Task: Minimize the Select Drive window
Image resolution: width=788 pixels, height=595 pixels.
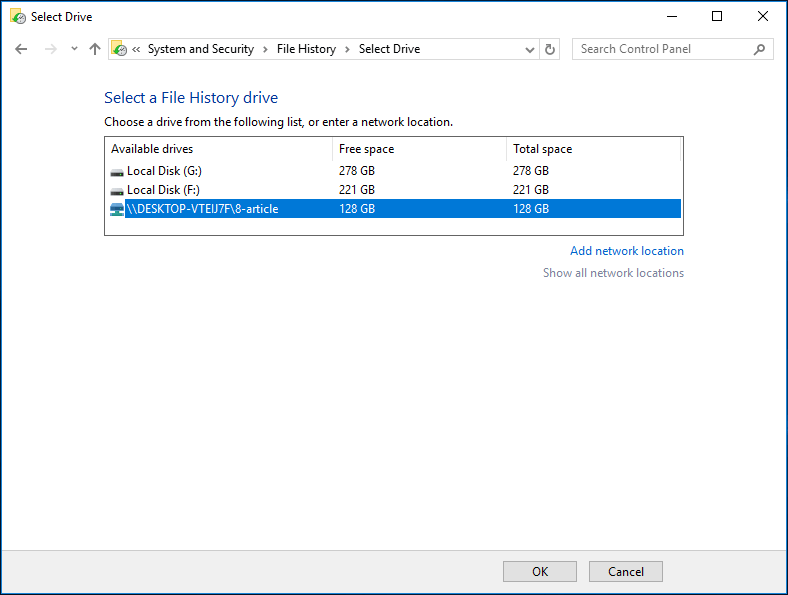Action: tap(672, 17)
